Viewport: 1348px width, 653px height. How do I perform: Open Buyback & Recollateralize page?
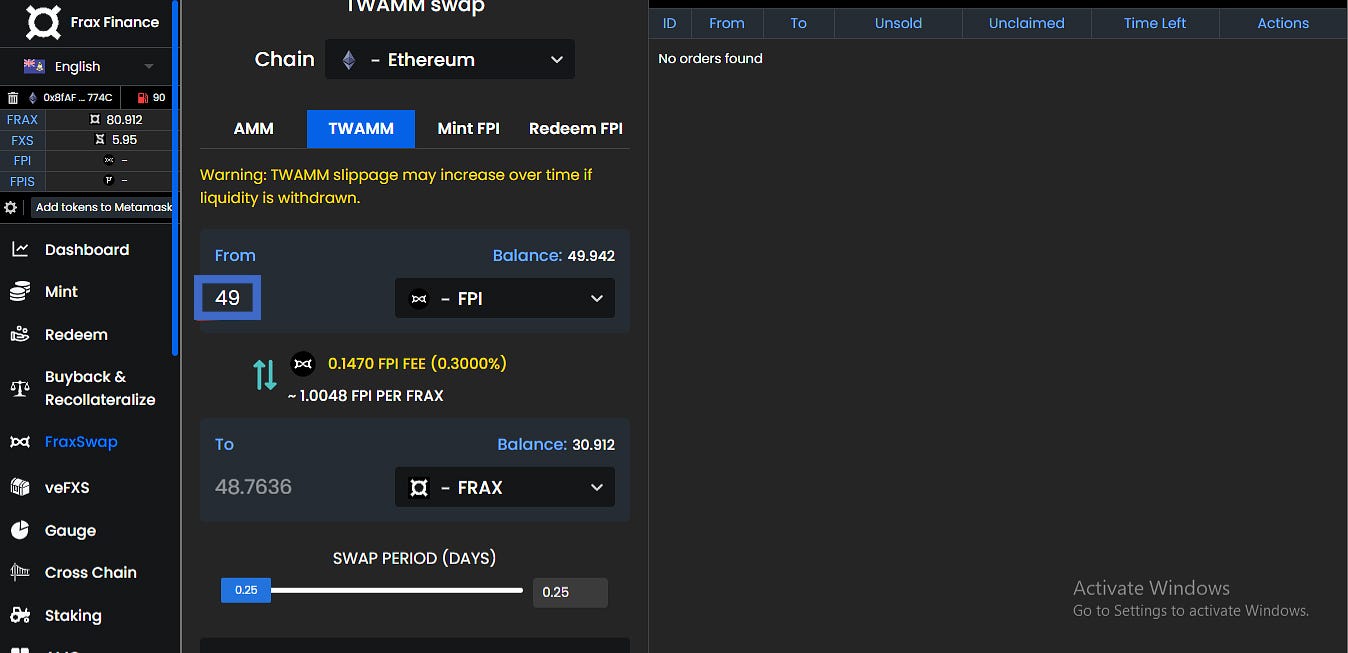click(x=100, y=388)
